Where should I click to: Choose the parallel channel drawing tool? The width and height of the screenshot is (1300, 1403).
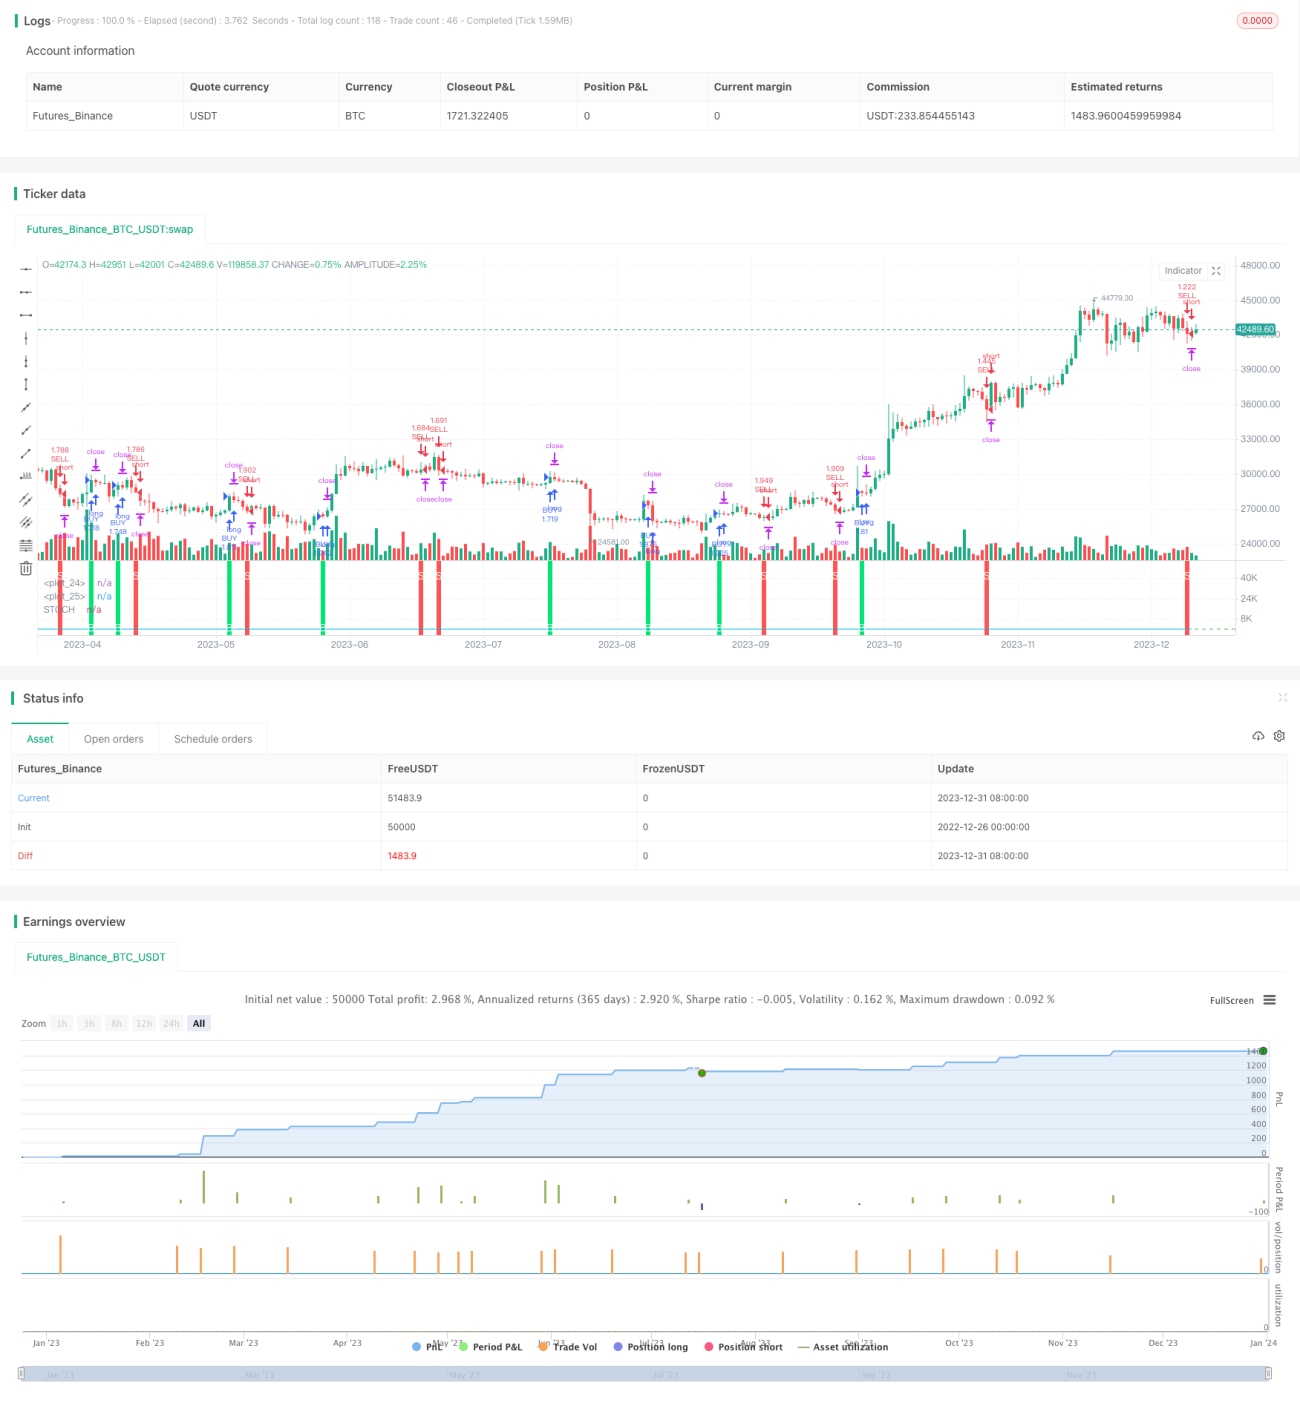[x=26, y=500]
